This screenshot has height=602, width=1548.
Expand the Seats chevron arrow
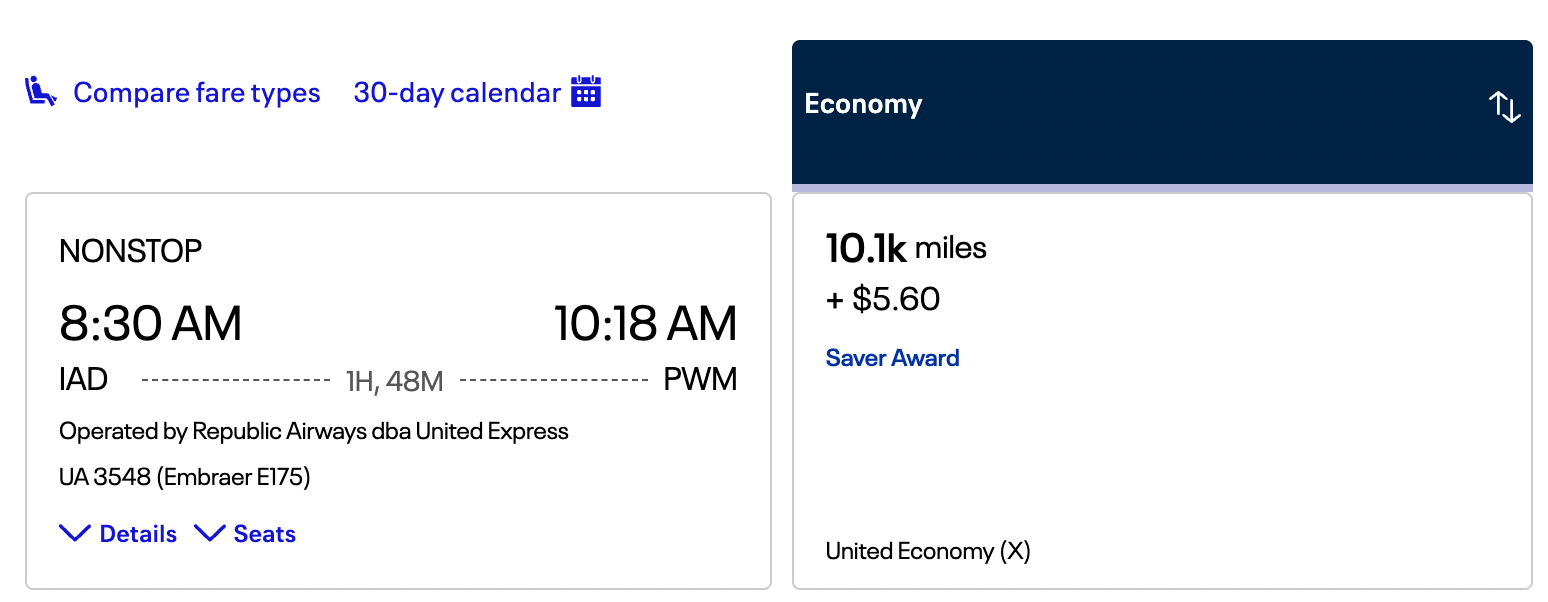(x=209, y=534)
